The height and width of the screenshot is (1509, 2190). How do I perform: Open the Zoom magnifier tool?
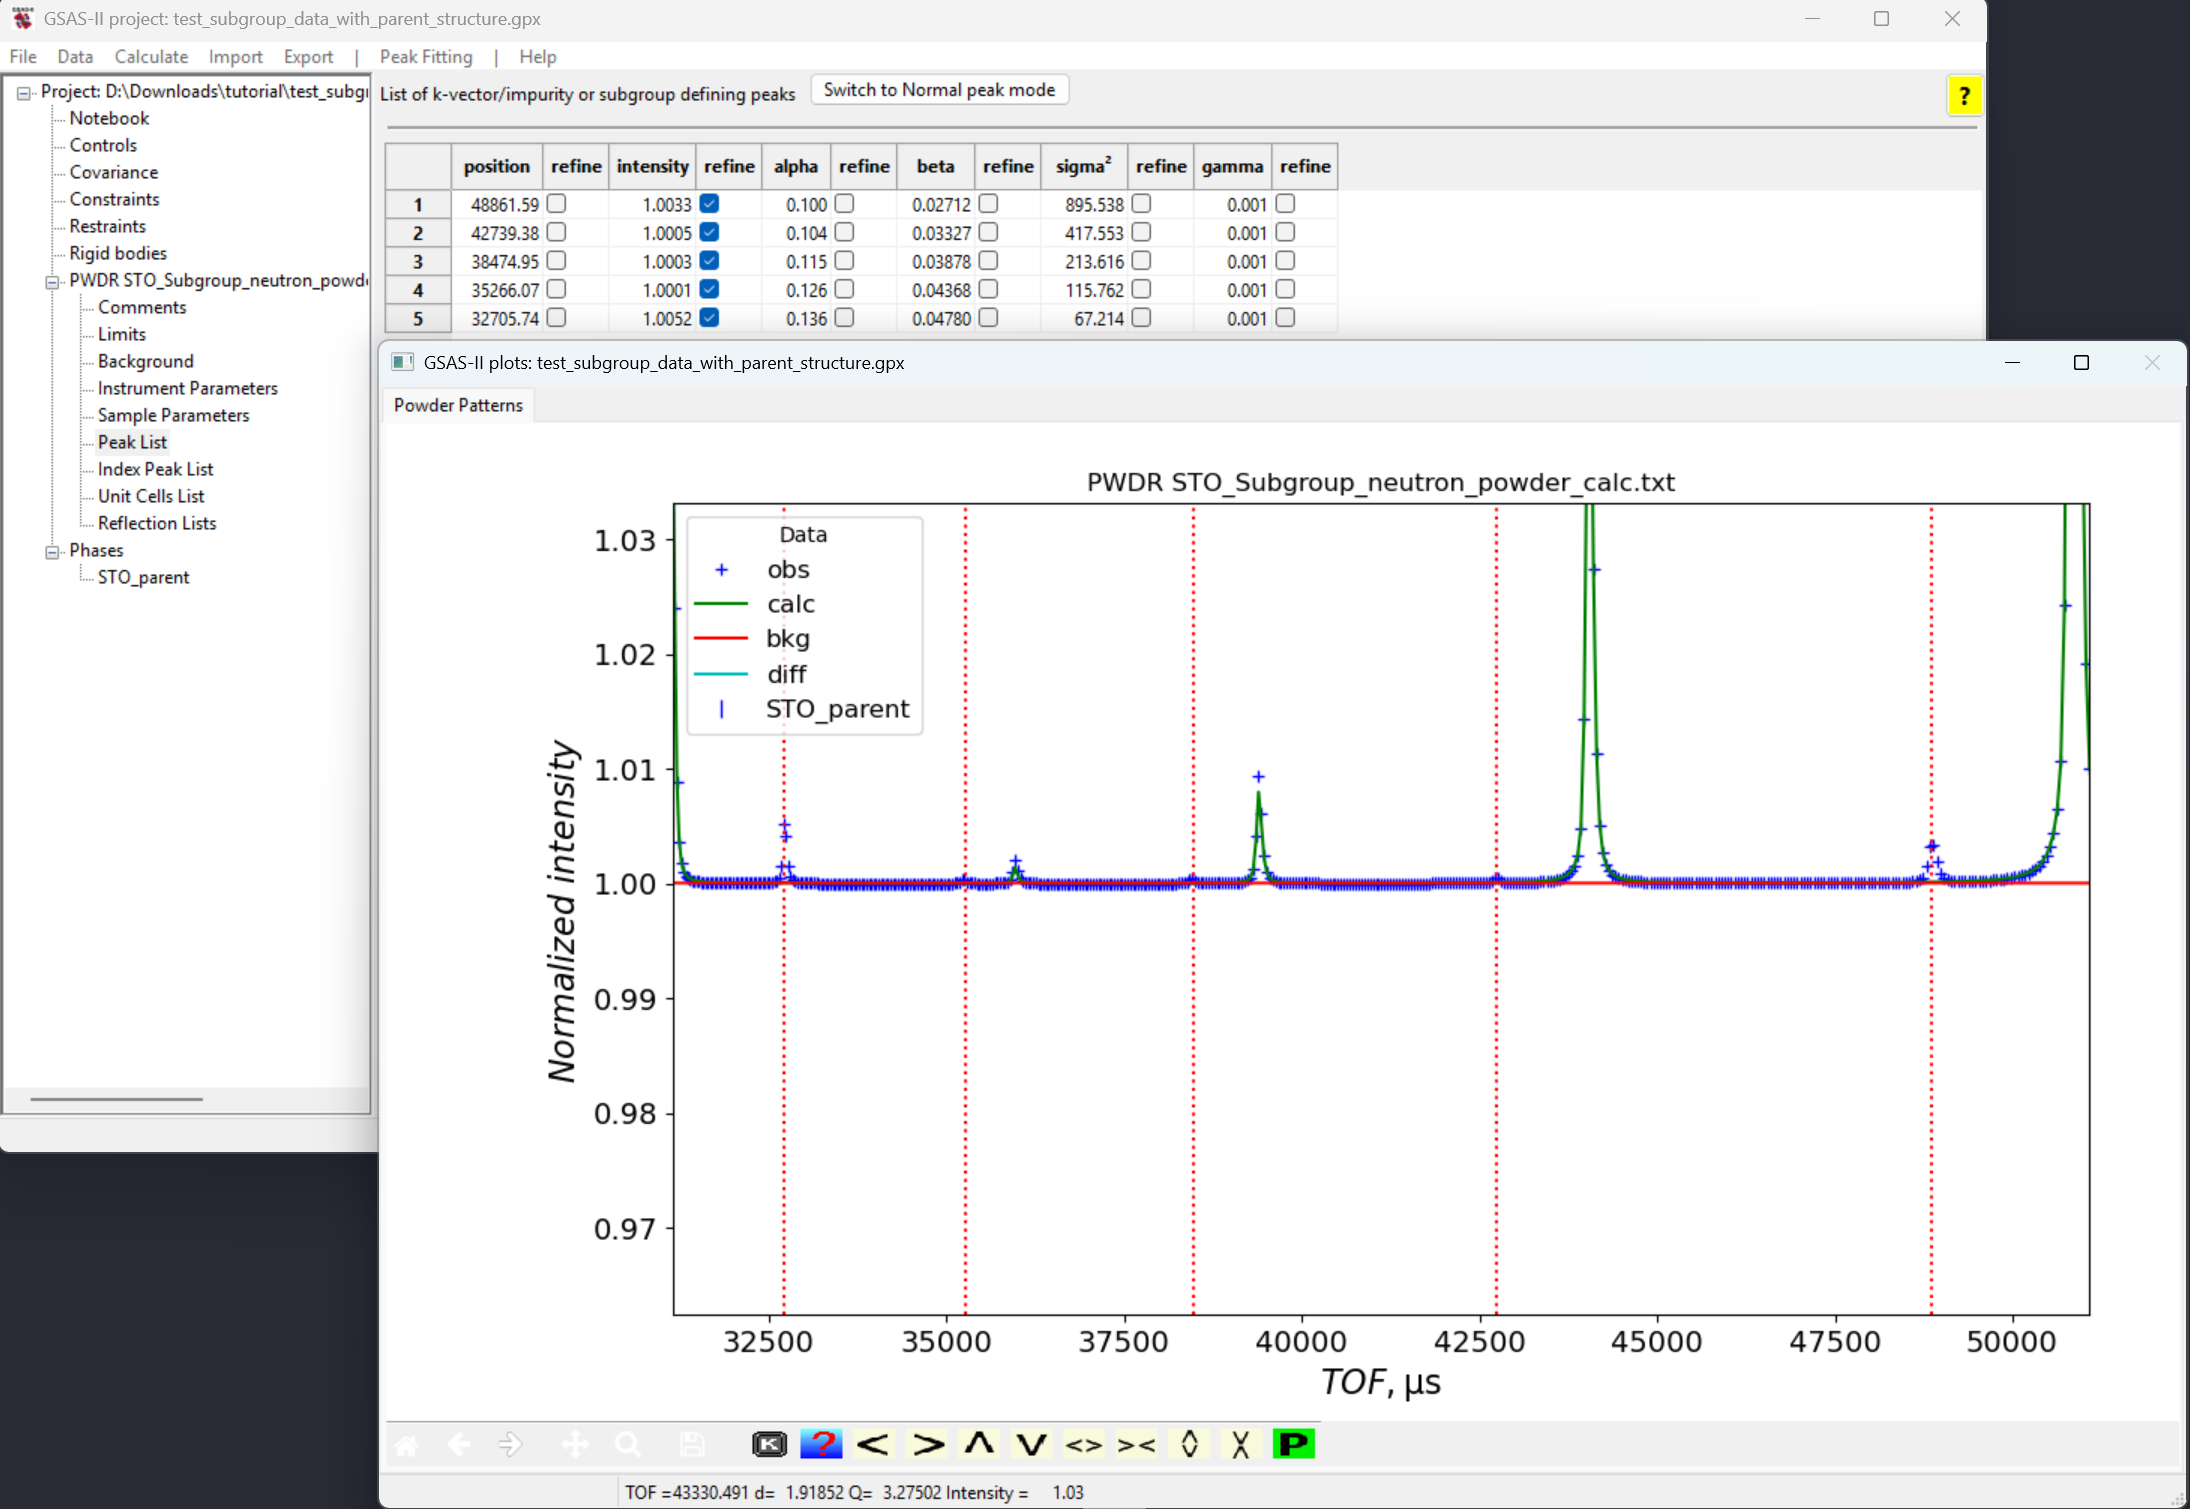coord(627,1444)
